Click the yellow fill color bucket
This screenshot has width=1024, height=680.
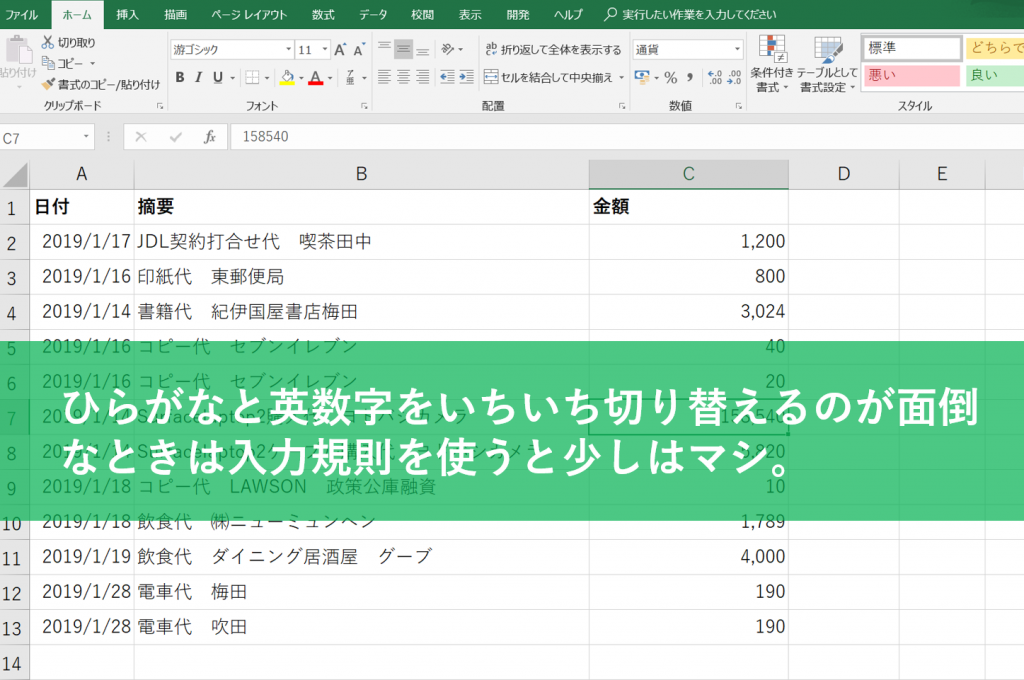coord(286,77)
